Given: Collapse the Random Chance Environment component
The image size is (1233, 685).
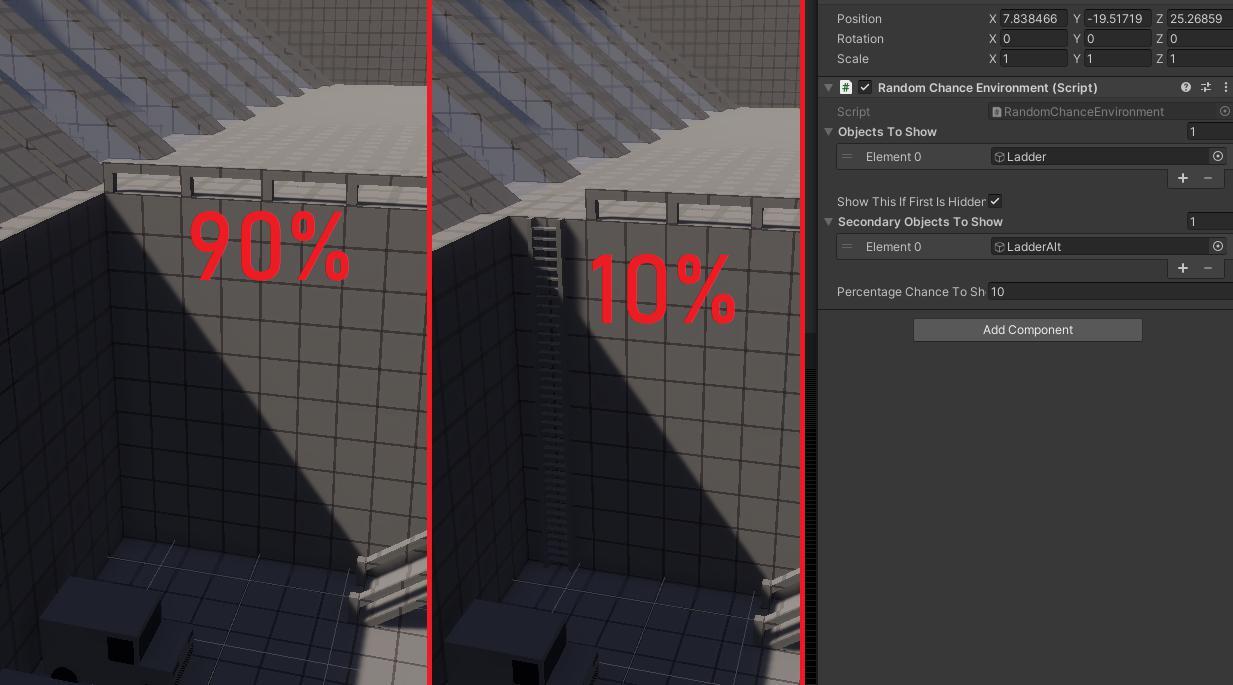Looking at the screenshot, I should pyautogui.click(x=828, y=88).
